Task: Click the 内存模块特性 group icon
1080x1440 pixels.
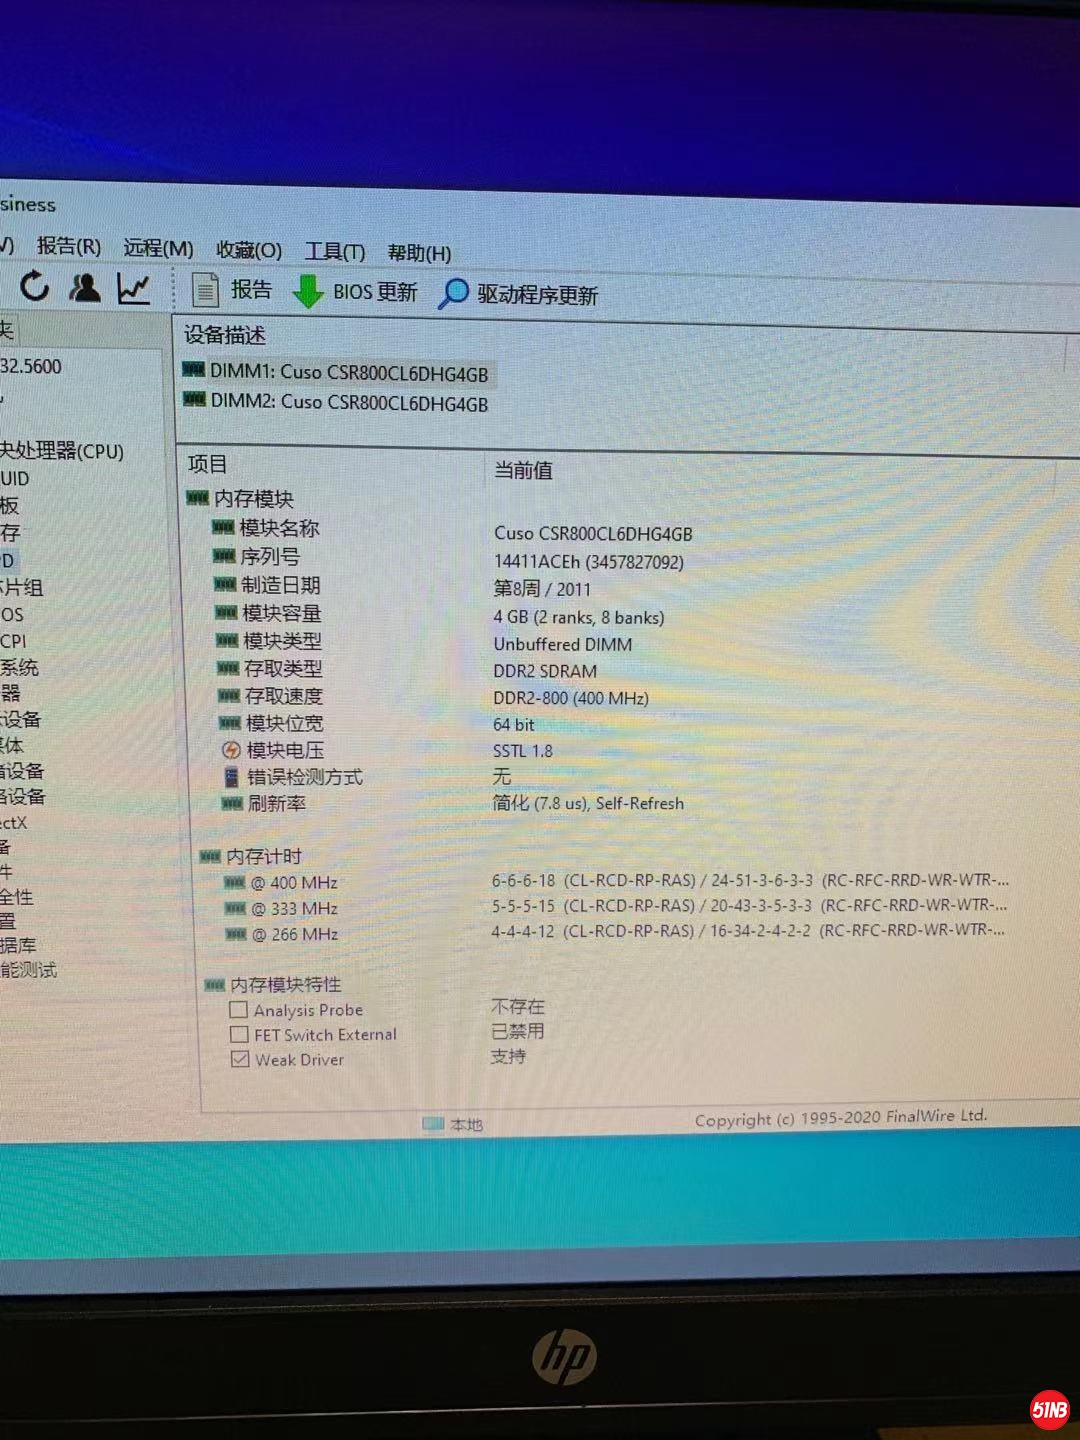Action: click(x=215, y=985)
